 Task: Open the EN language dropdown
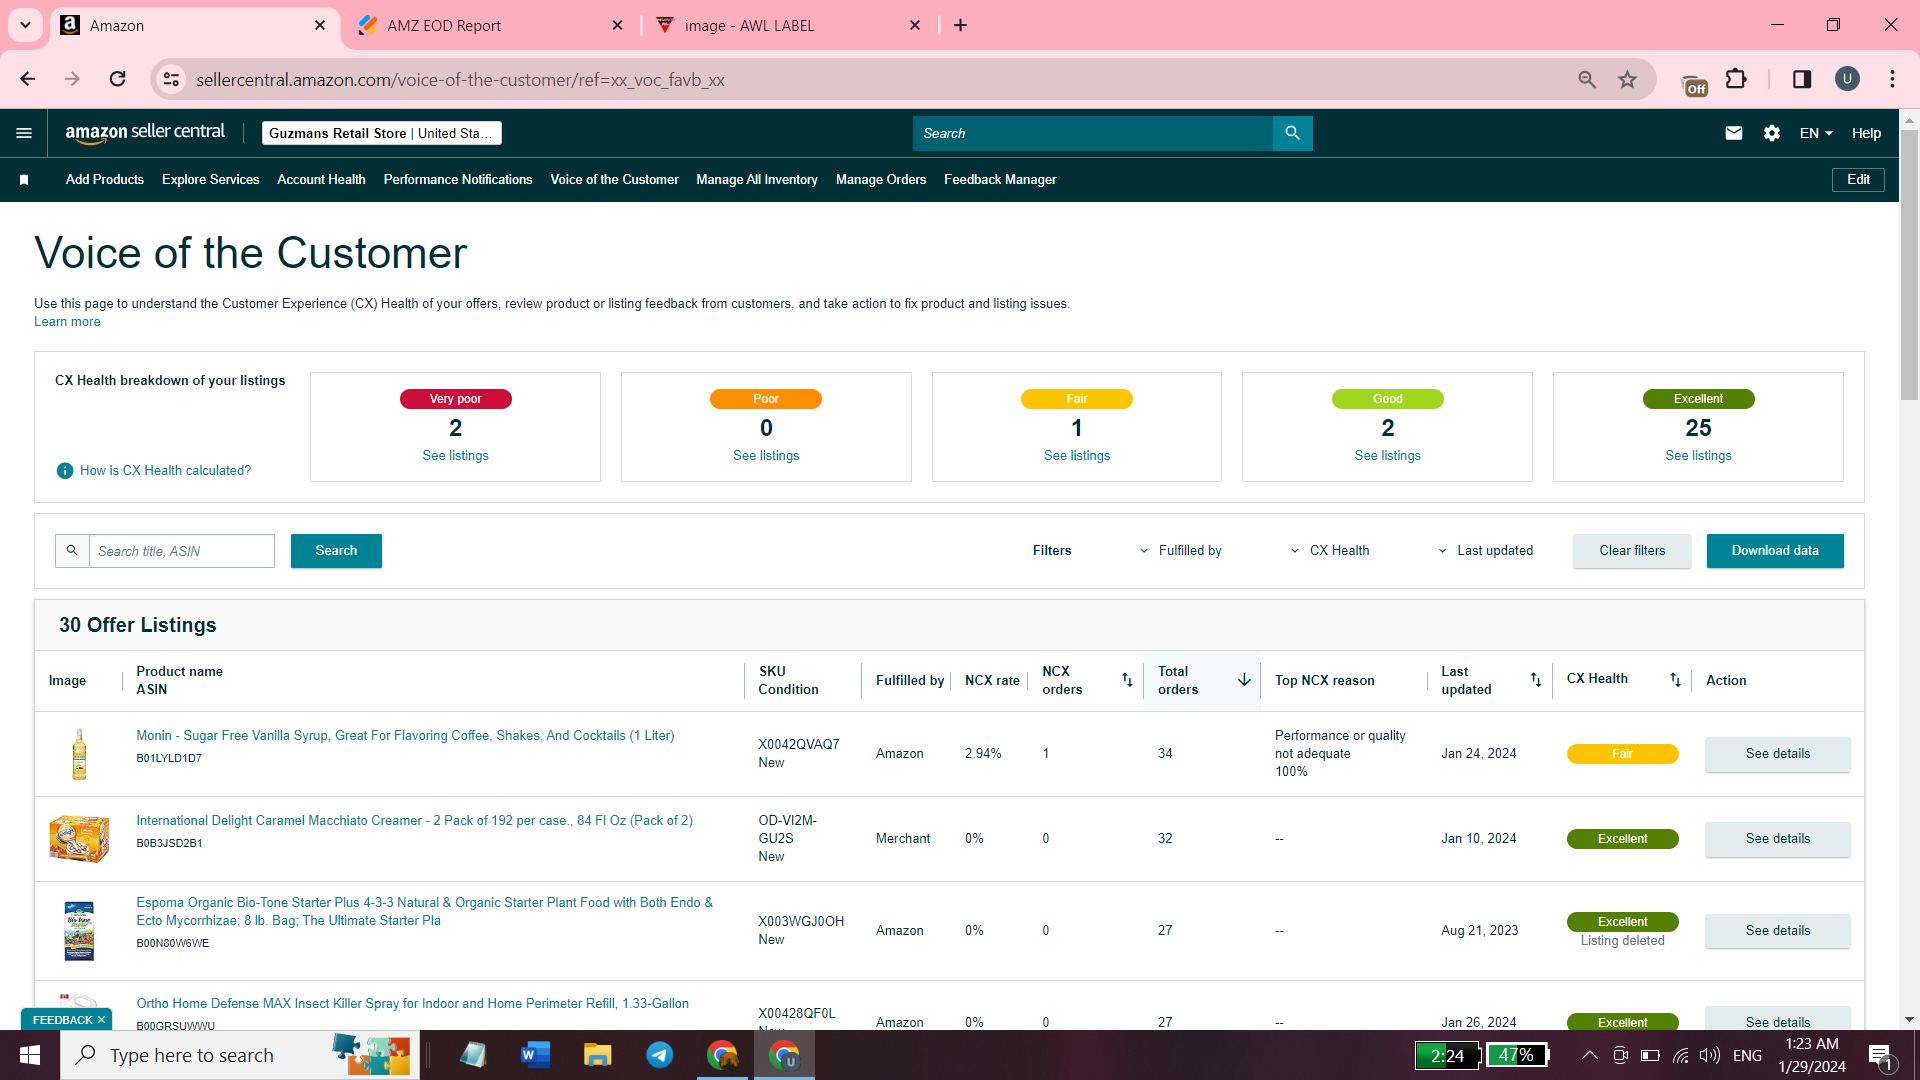click(1816, 133)
